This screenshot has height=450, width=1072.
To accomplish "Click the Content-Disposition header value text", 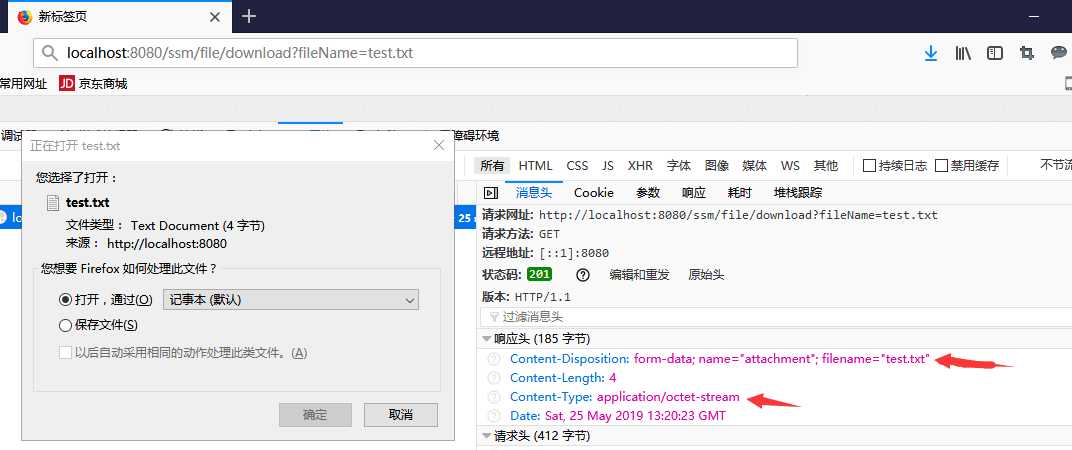I will [x=782, y=359].
